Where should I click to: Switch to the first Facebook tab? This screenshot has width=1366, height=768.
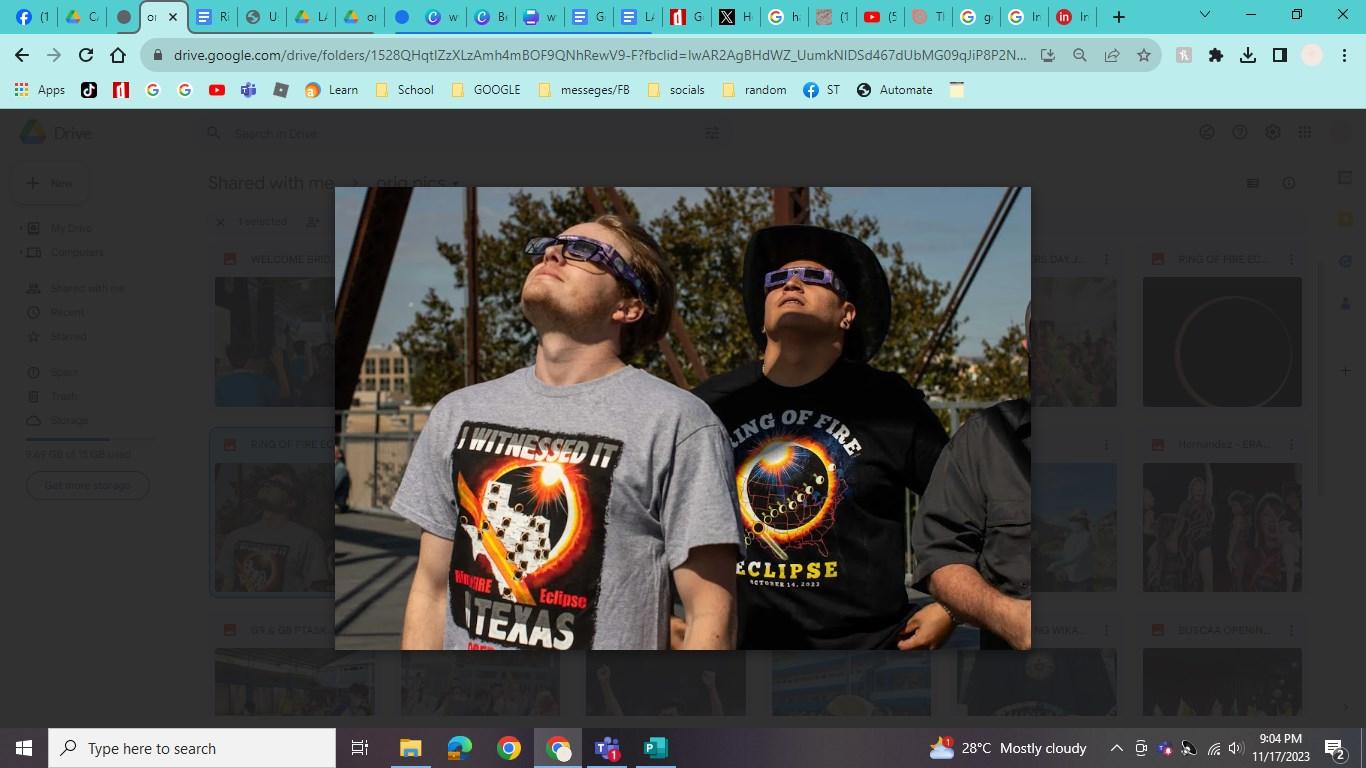point(32,17)
